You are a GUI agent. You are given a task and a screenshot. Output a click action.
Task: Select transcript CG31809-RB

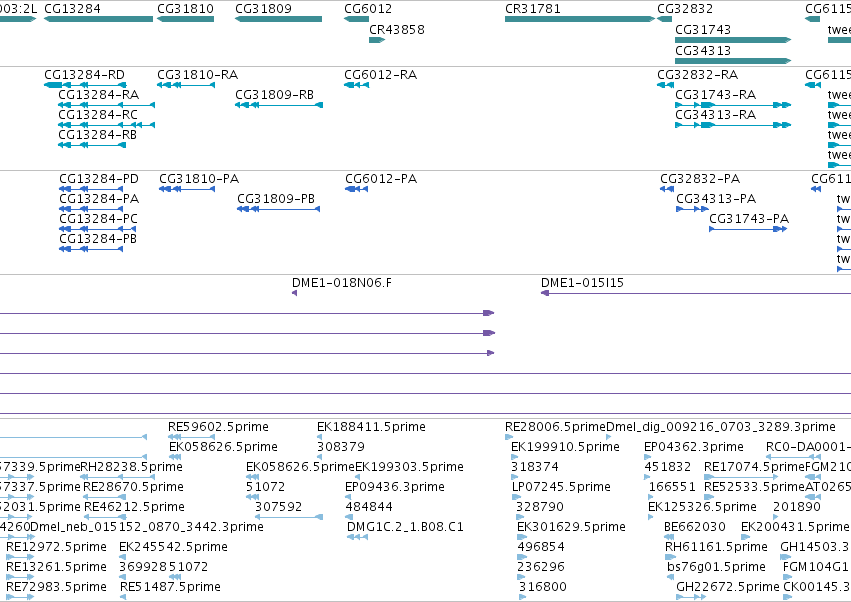click(x=279, y=105)
